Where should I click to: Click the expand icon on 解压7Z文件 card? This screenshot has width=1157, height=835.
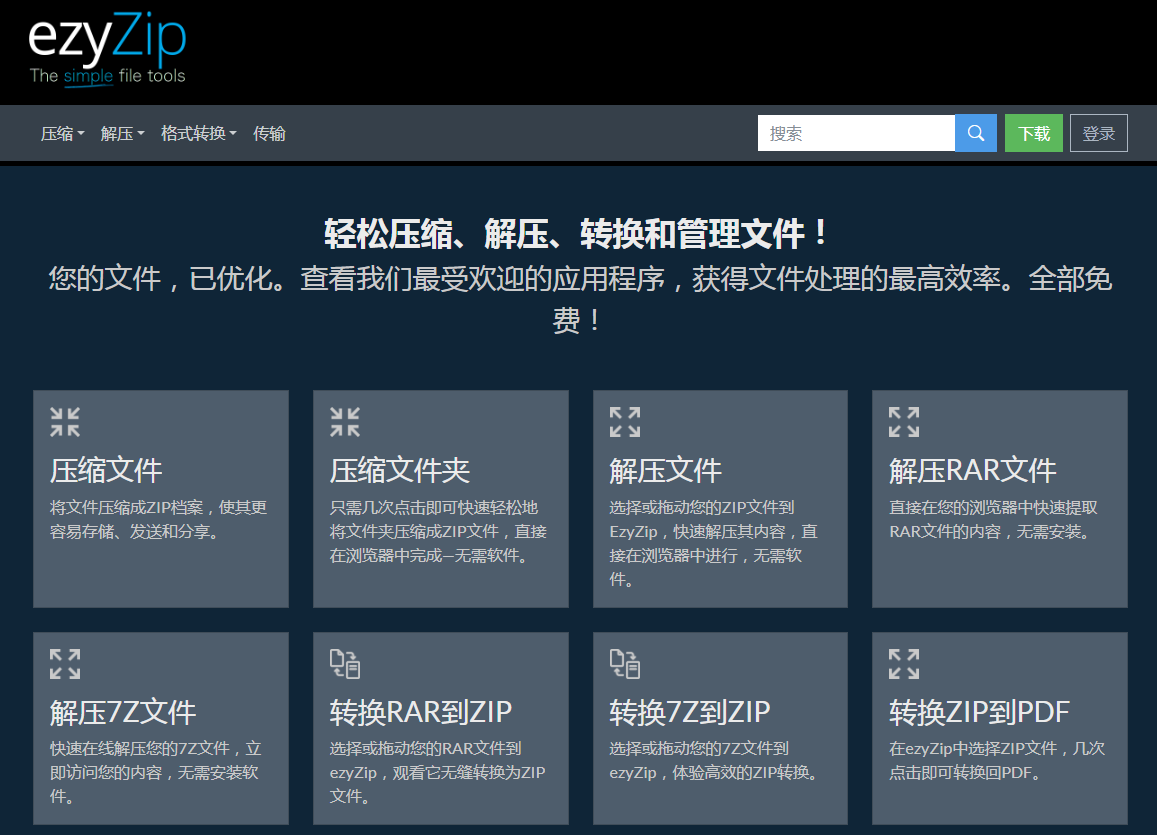coord(65,664)
